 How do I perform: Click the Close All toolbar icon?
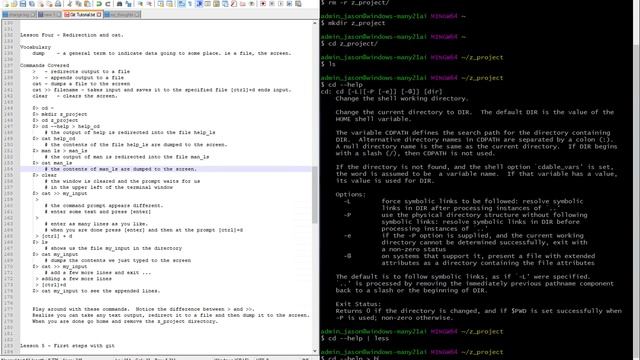pos(49,4)
